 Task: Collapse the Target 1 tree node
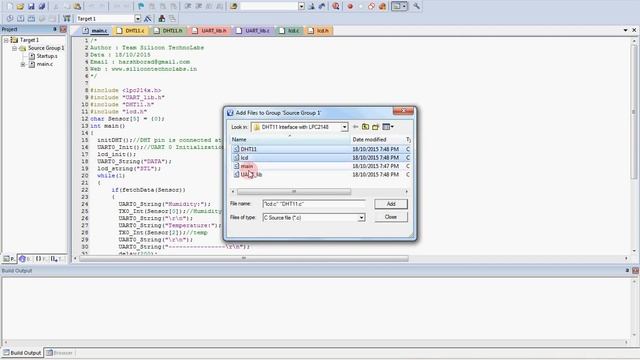pos(6,40)
